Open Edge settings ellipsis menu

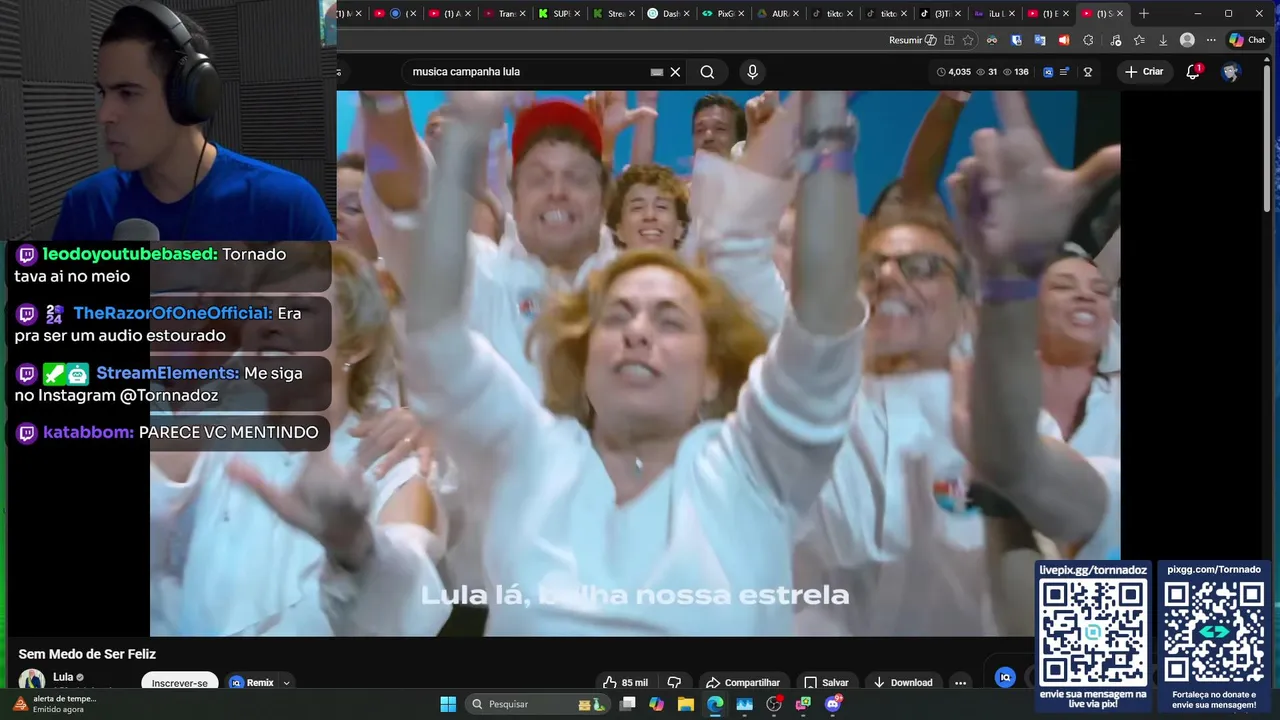pos(1211,40)
